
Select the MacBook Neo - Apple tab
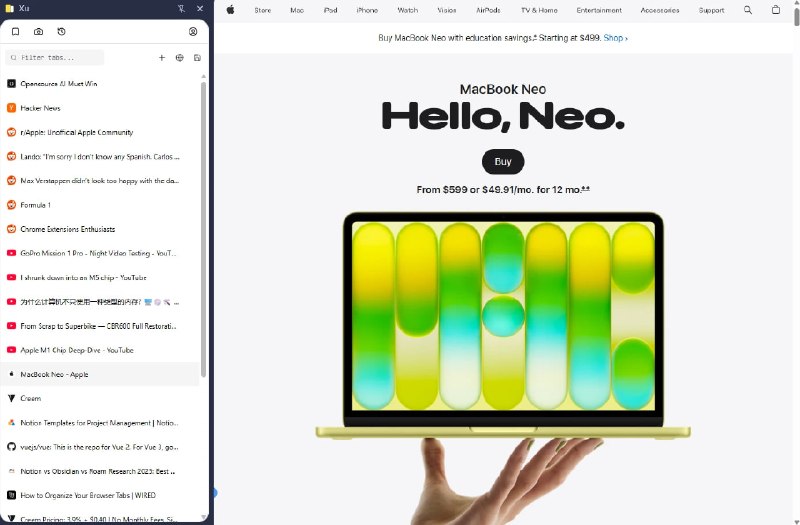(100, 374)
